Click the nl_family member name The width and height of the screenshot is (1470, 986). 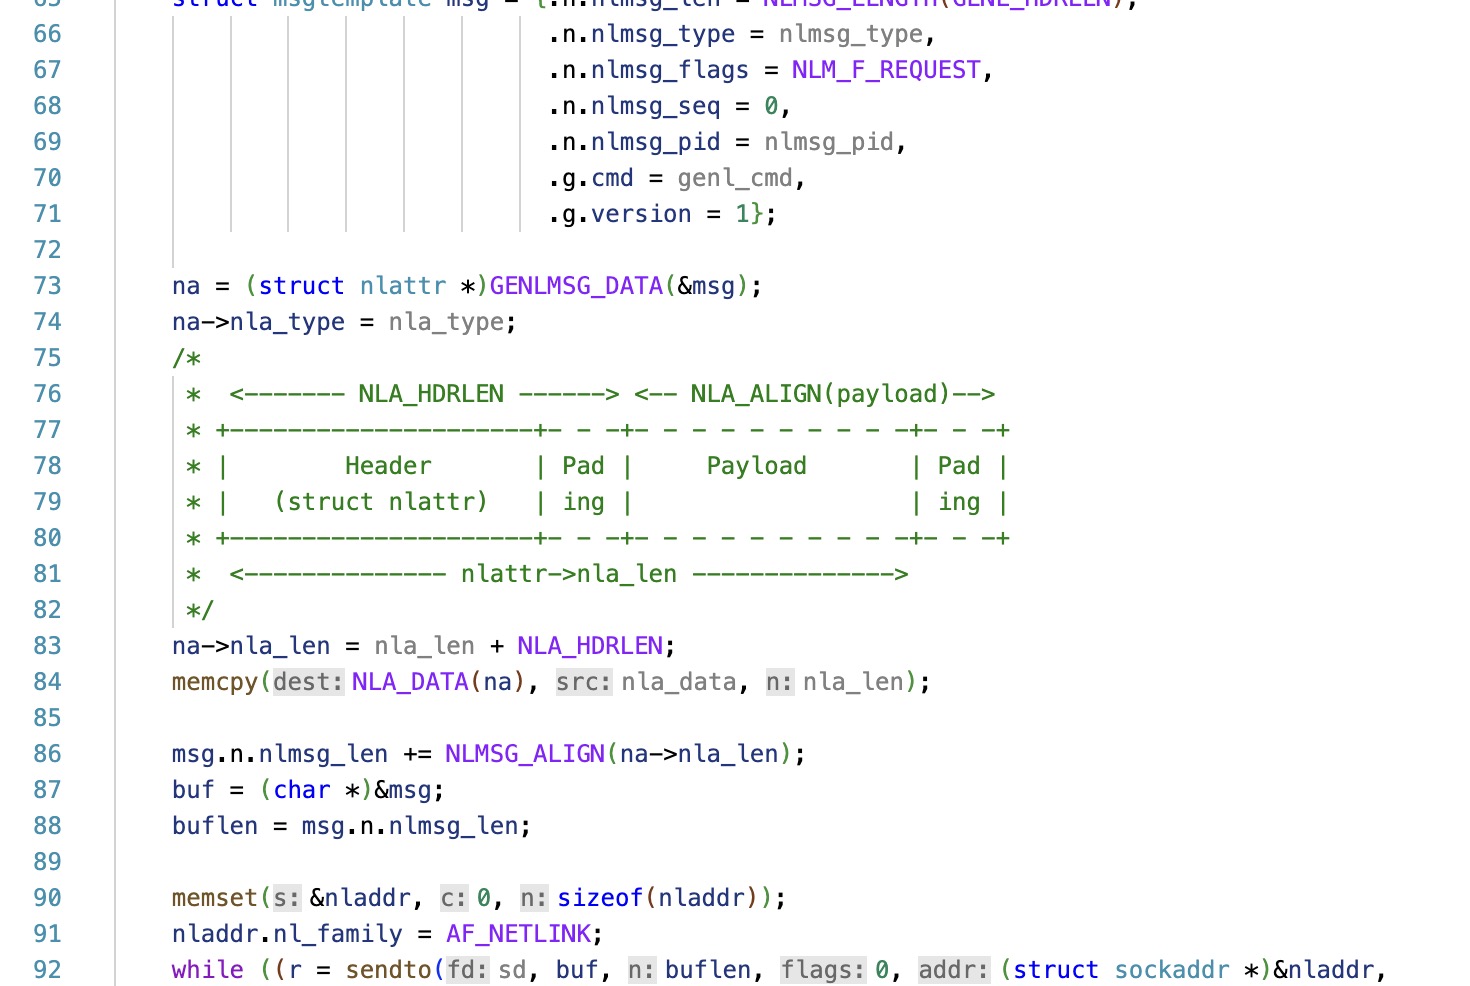pyautogui.click(x=338, y=934)
